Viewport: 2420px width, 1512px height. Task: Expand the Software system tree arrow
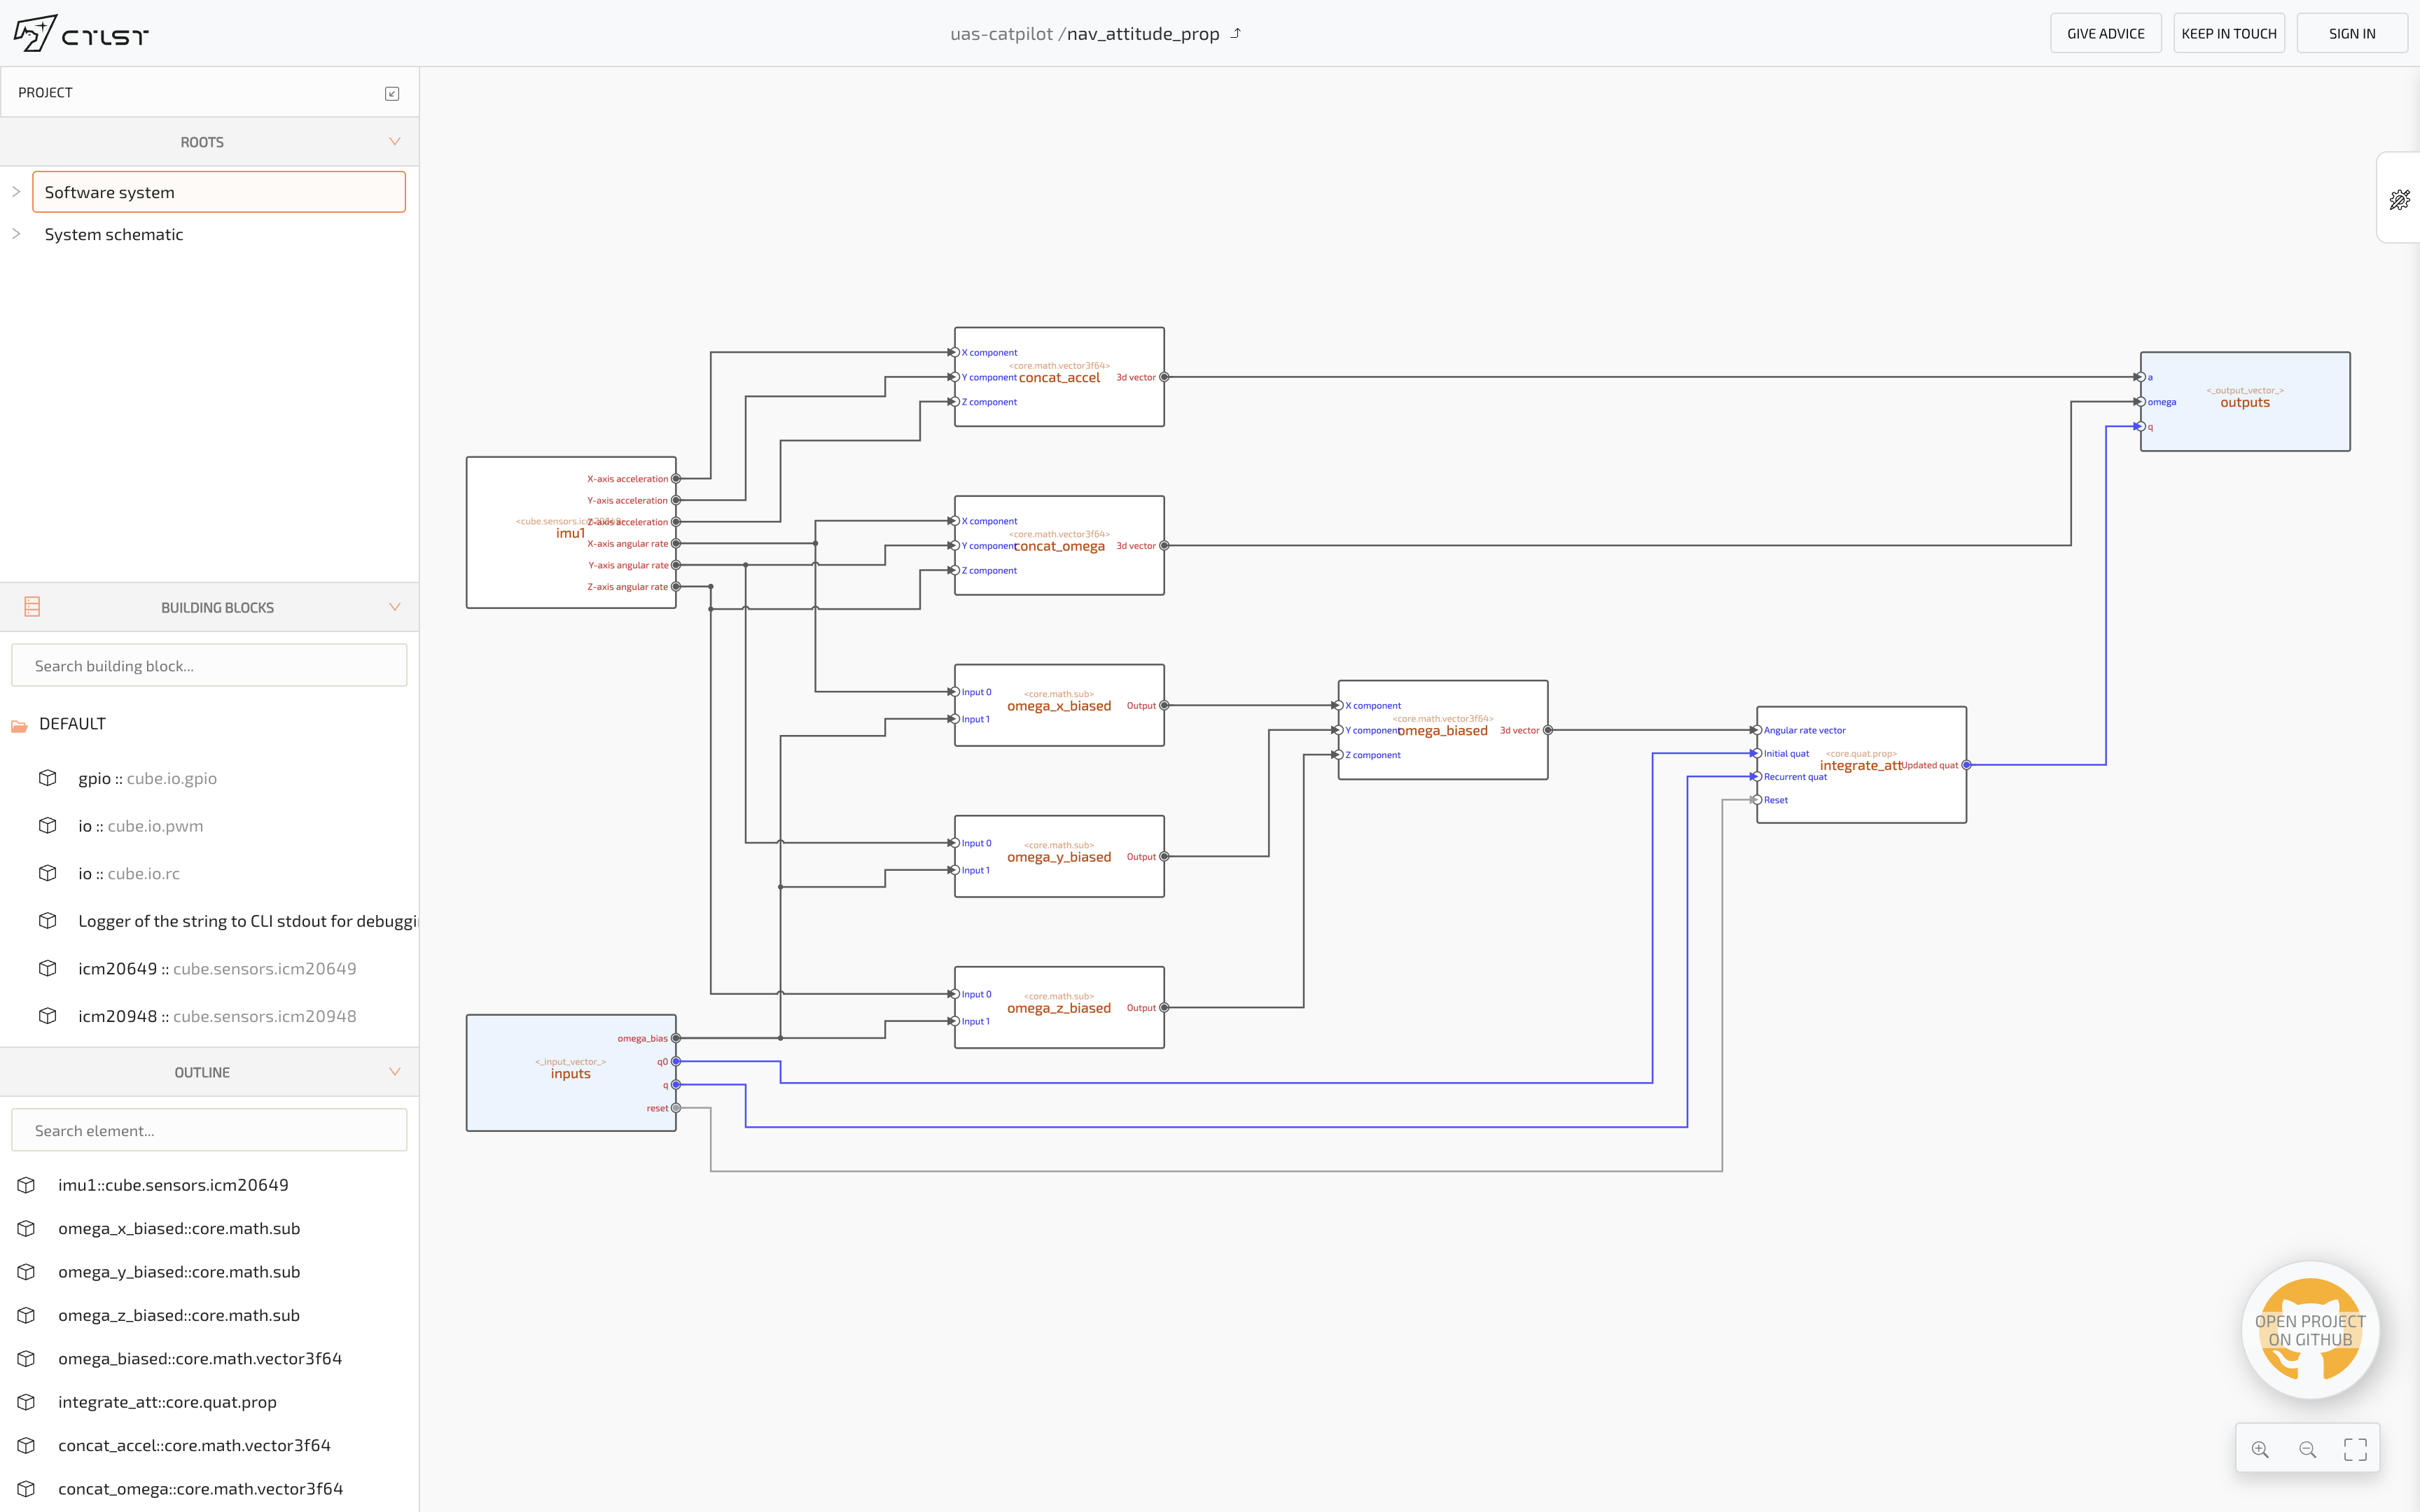point(16,192)
